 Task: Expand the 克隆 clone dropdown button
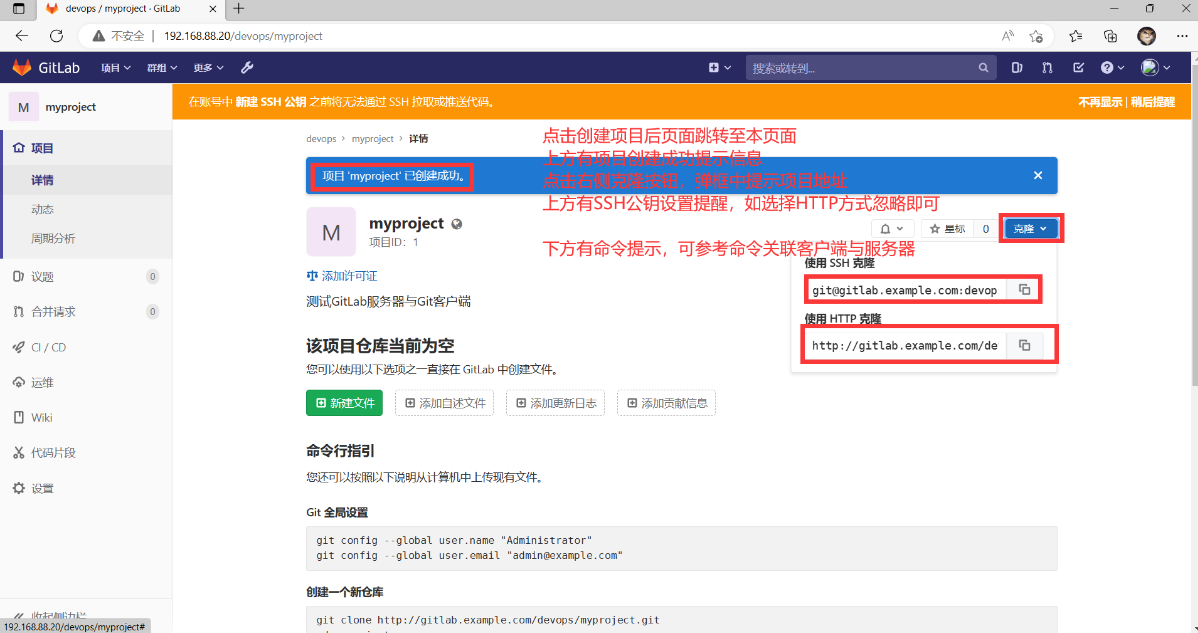(x=1031, y=229)
